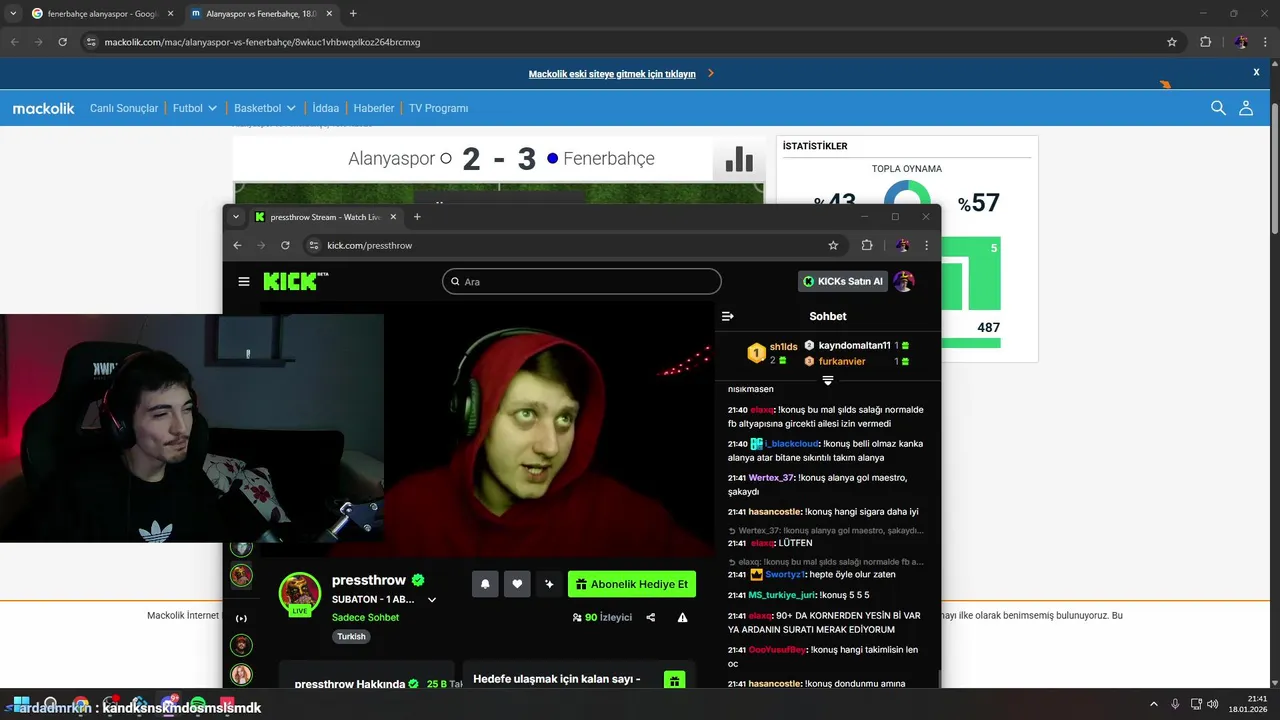Collapse the Sohbet chat panel

[x=728, y=316]
